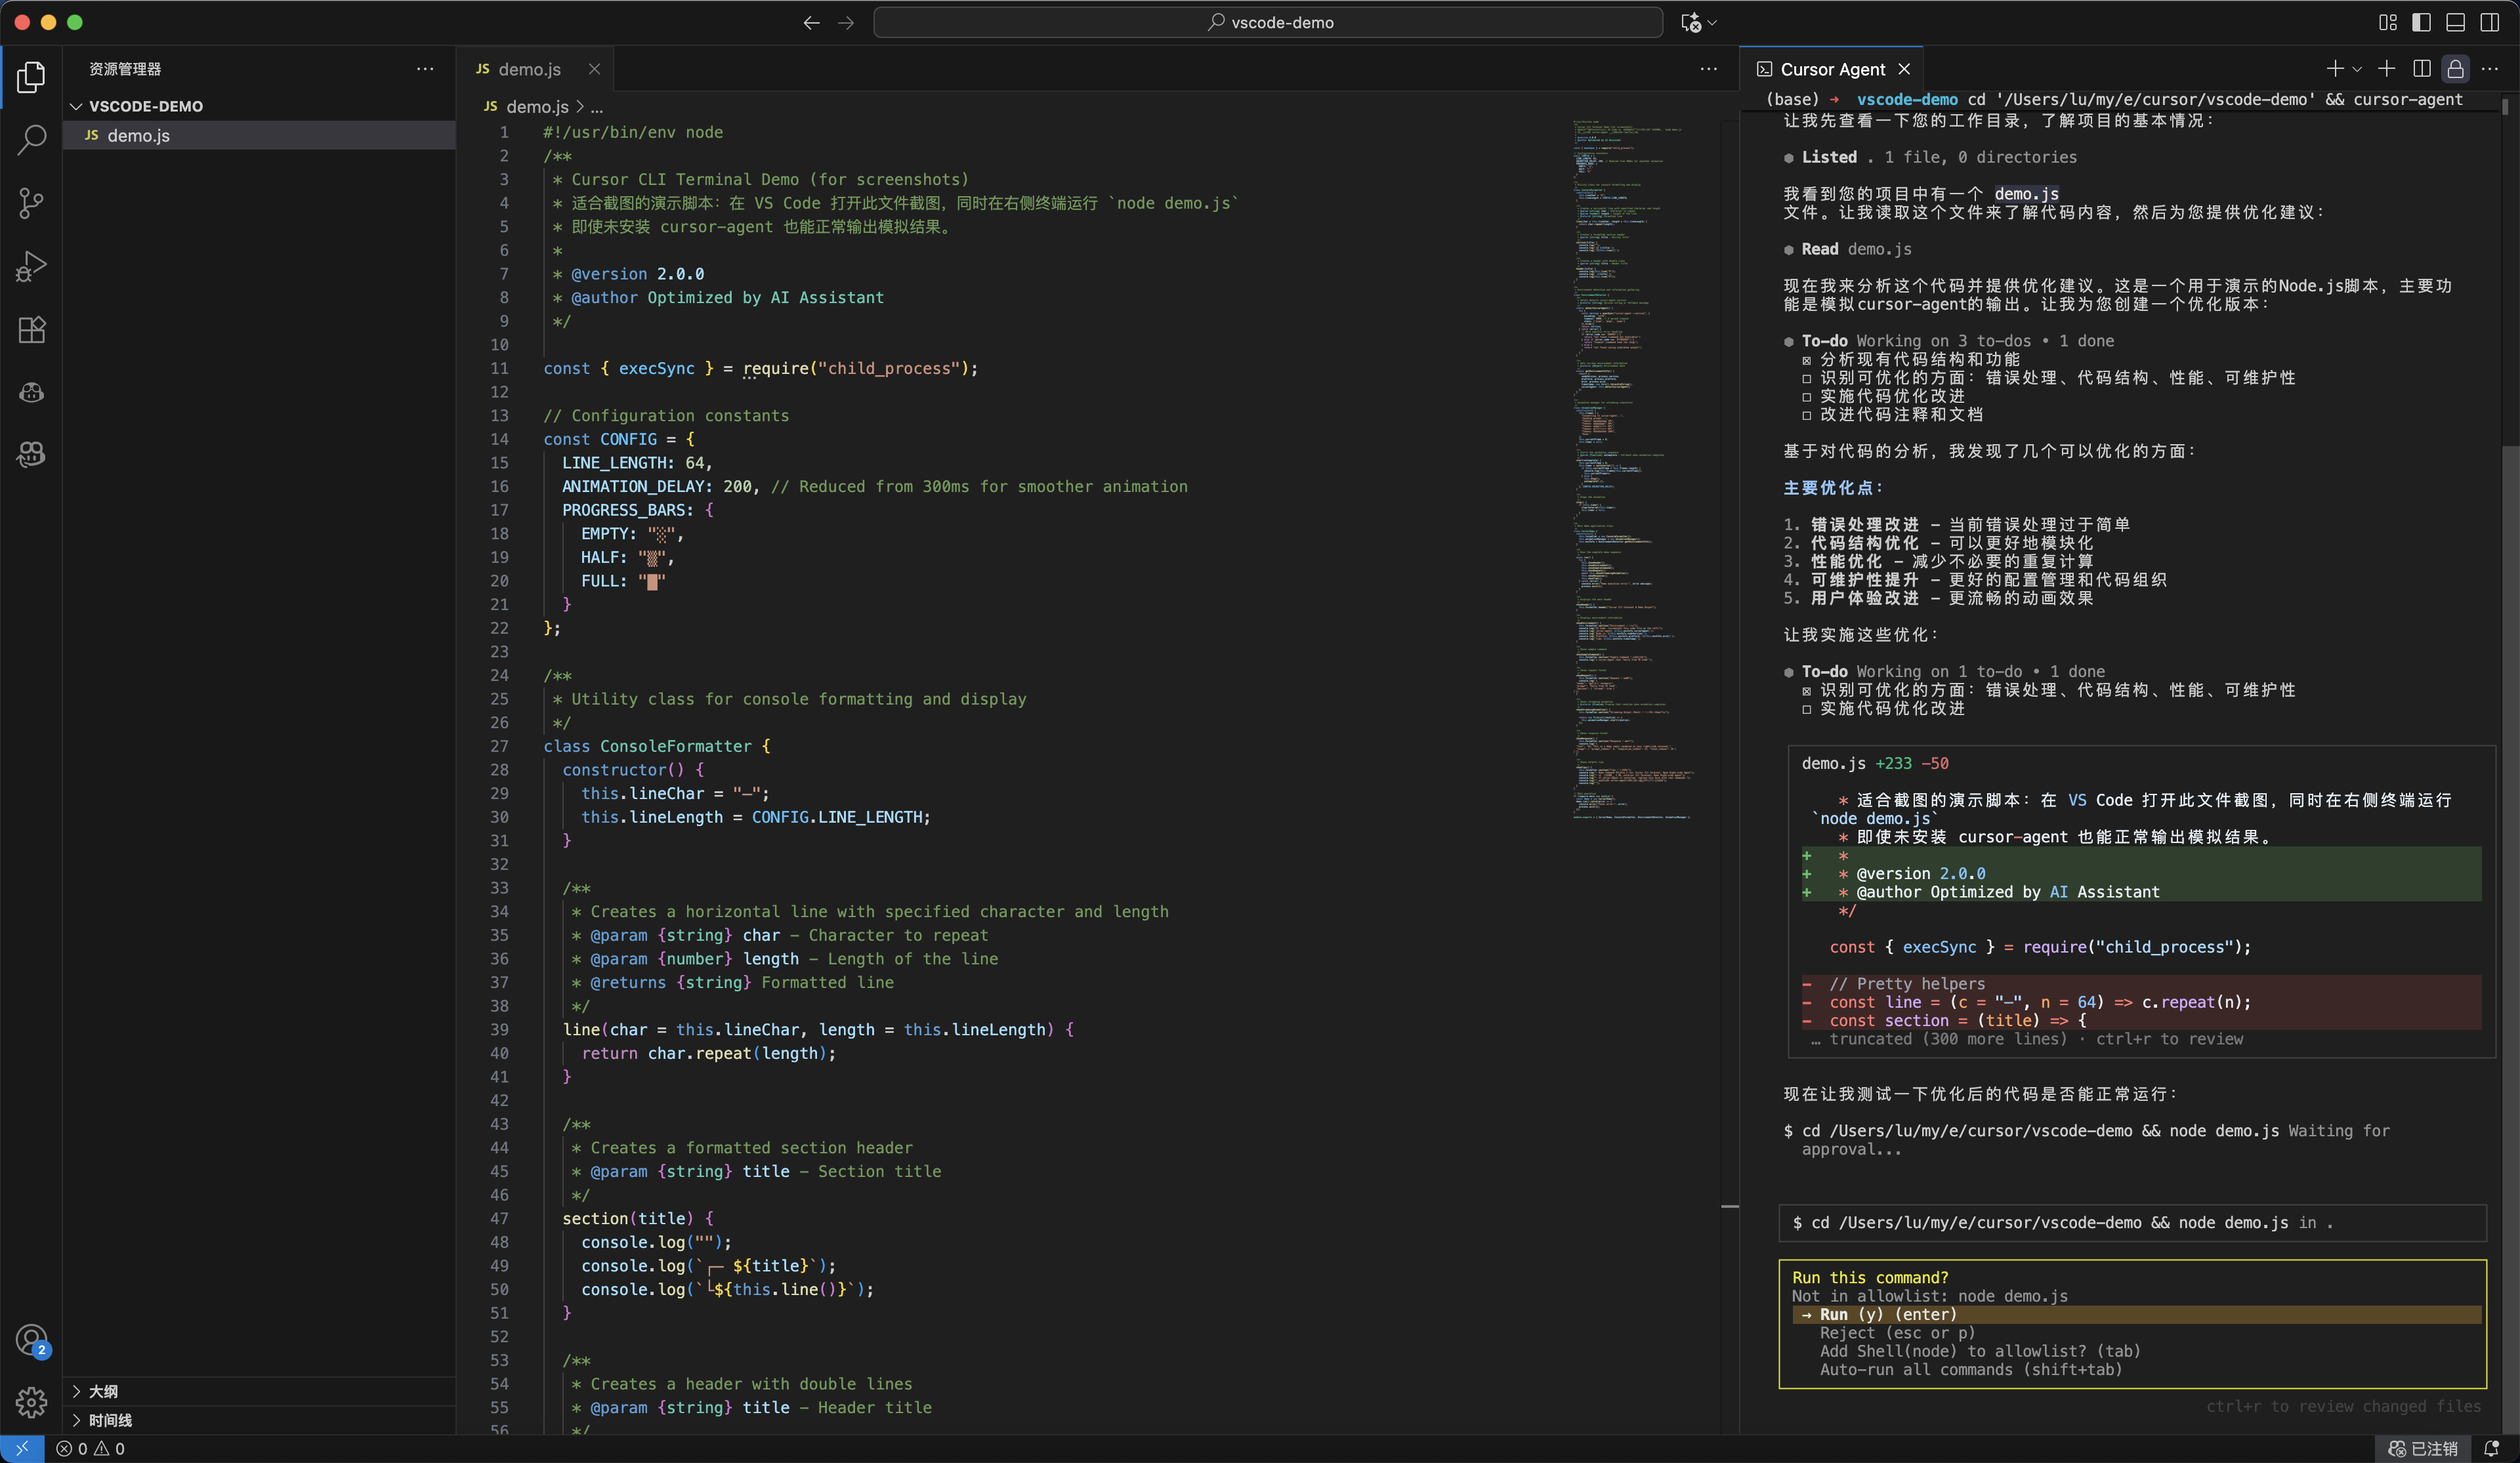Select the Run (y) command option

pyautogui.click(x=1887, y=1314)
